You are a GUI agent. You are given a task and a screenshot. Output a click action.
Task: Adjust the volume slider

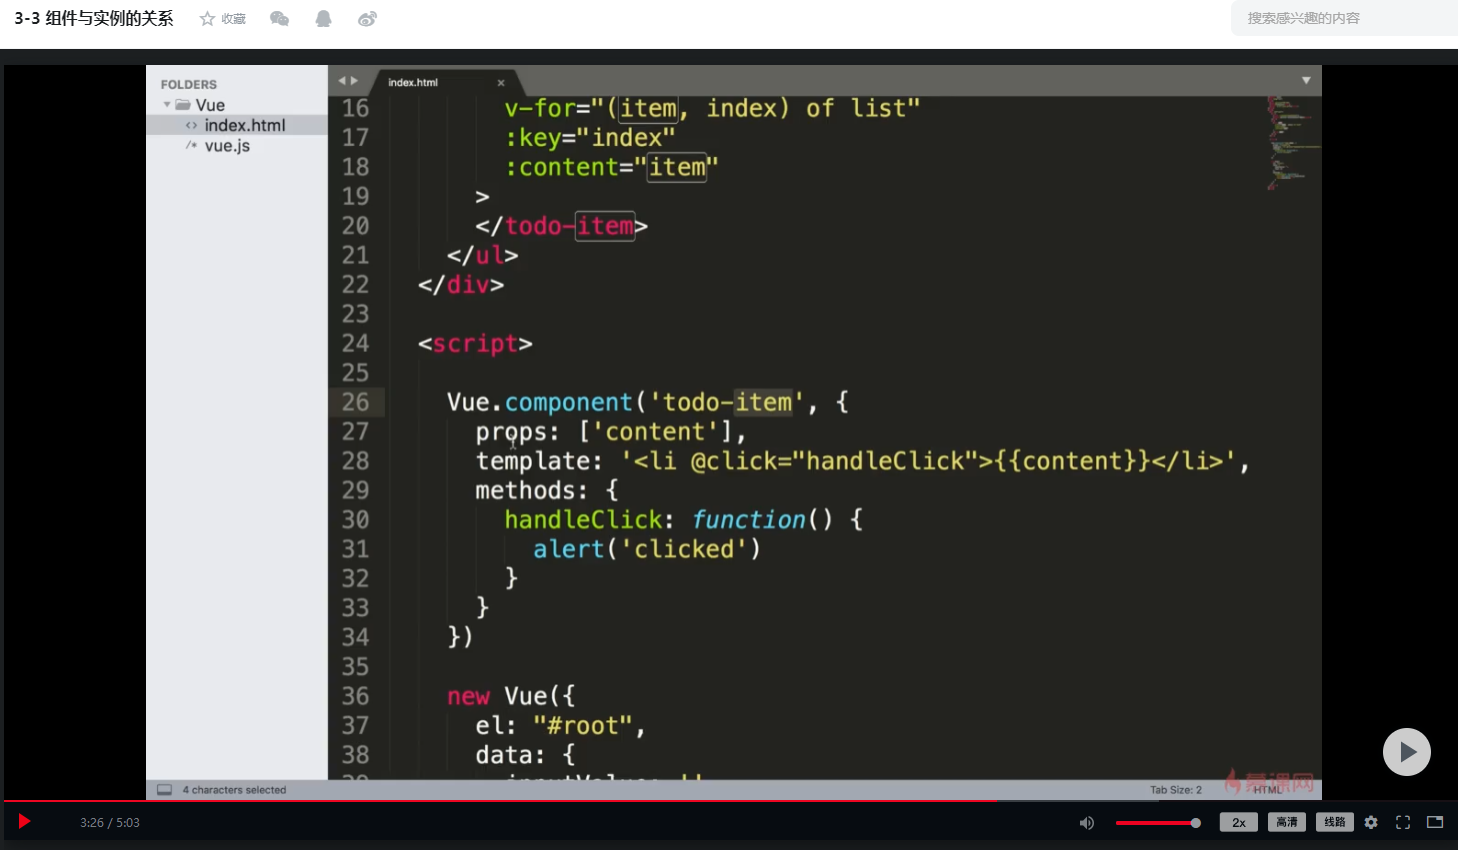click(1157, 823)
